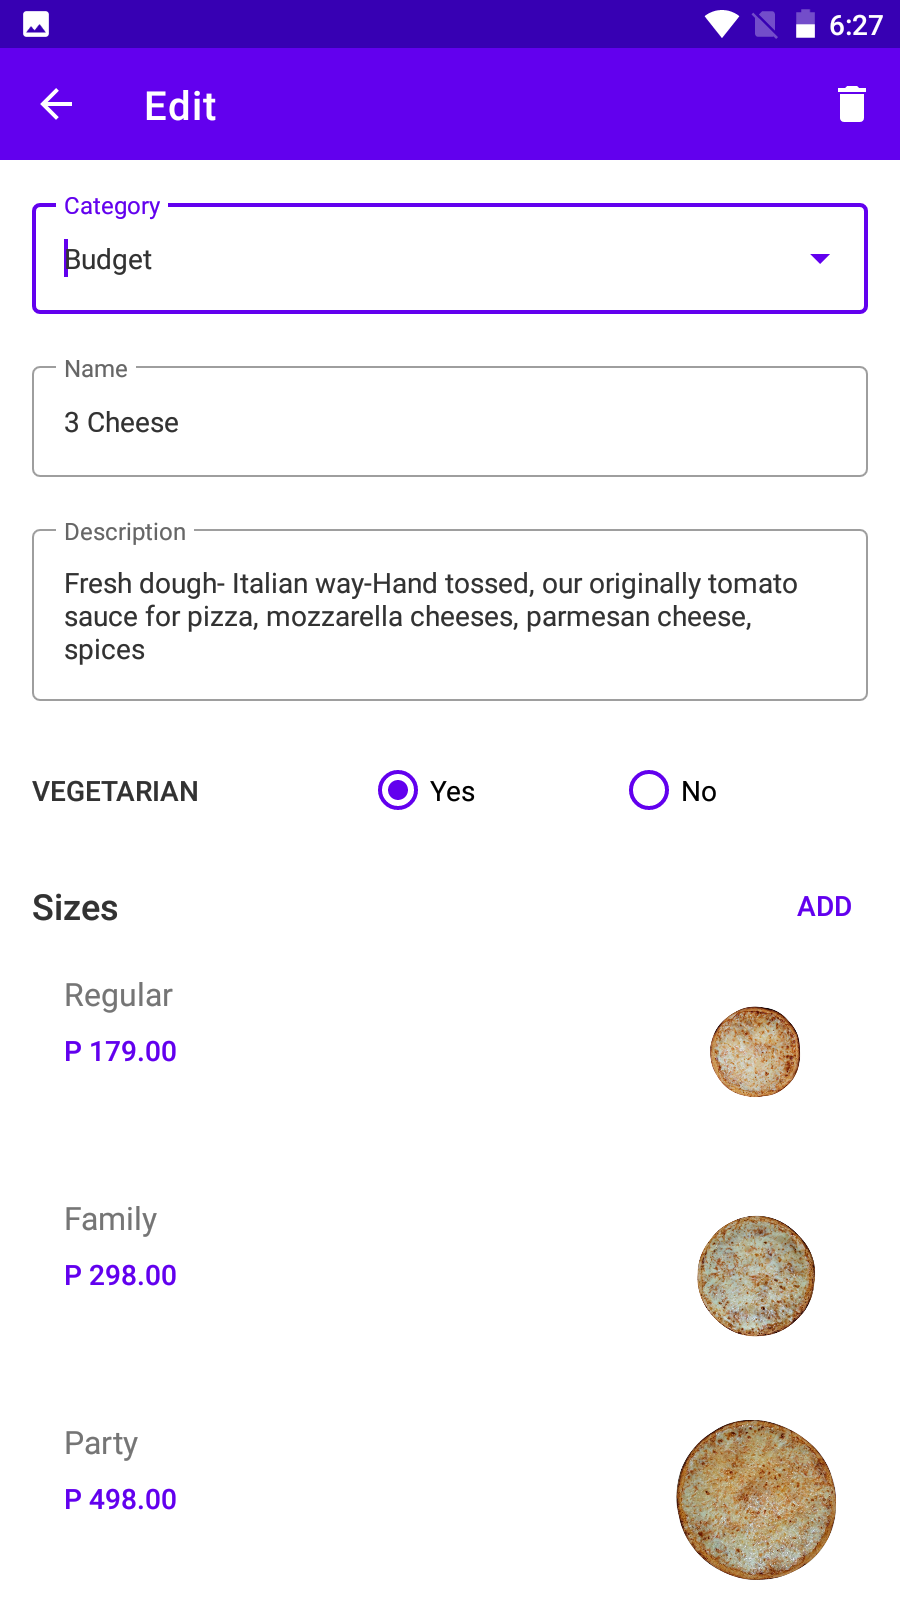Open the Regular size pizza thumbnail
Screen dimensions: 900x1600
point(755,1052)
